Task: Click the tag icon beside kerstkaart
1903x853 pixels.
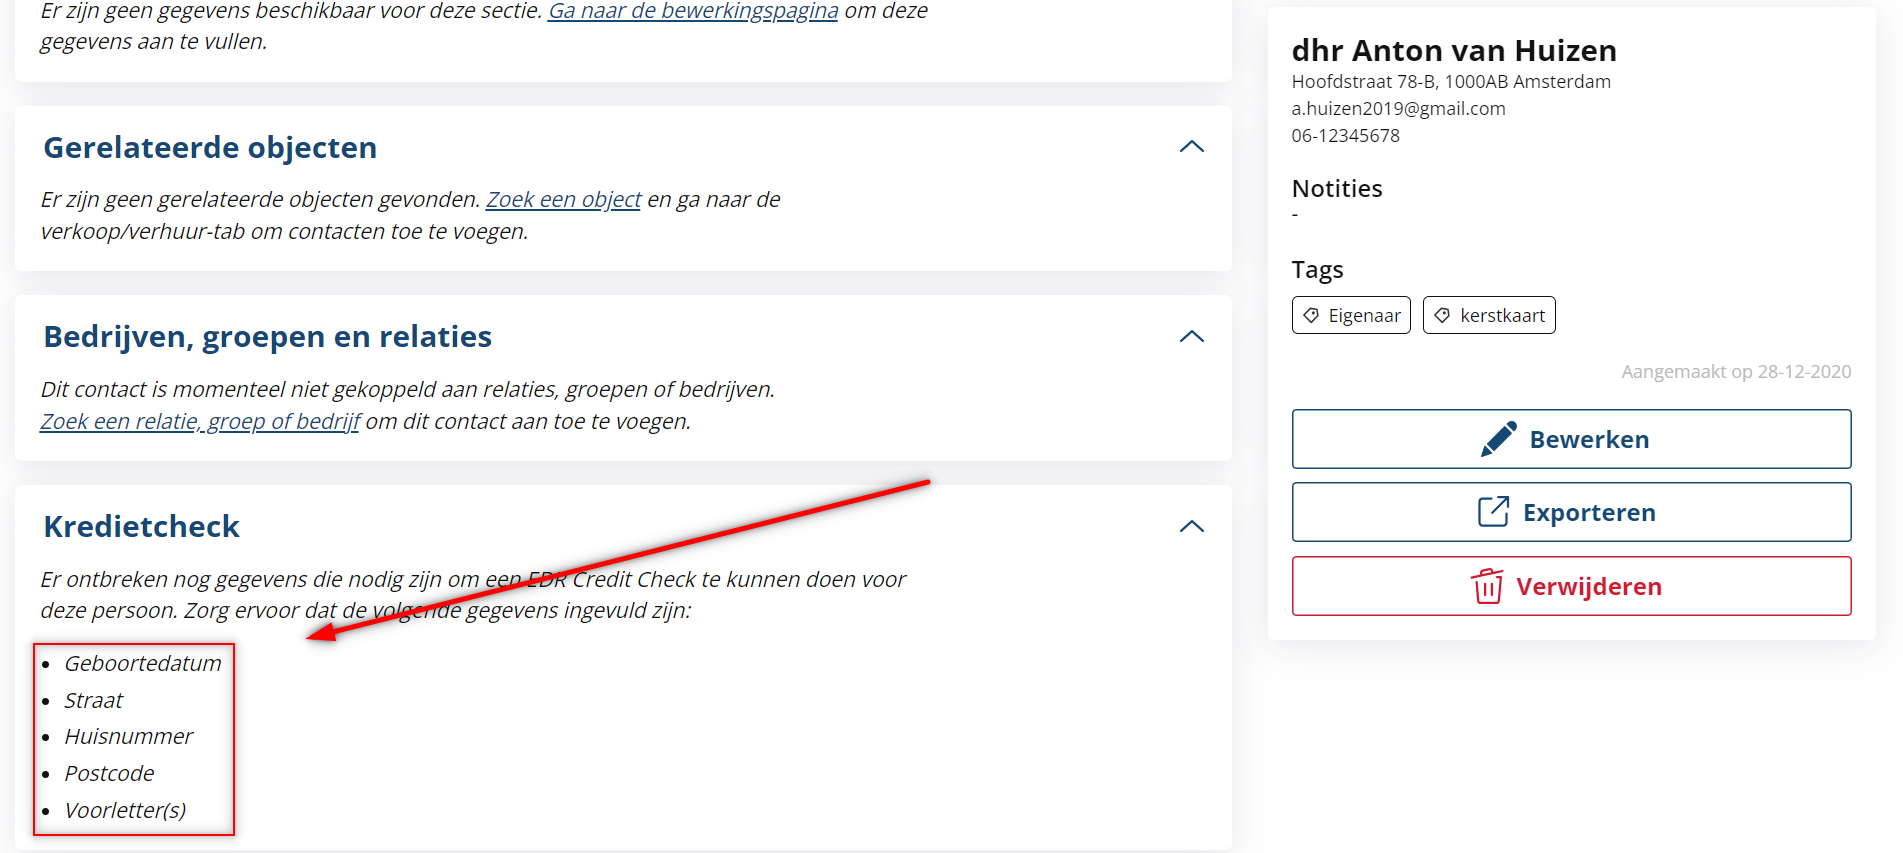Action: [1442, 316]
